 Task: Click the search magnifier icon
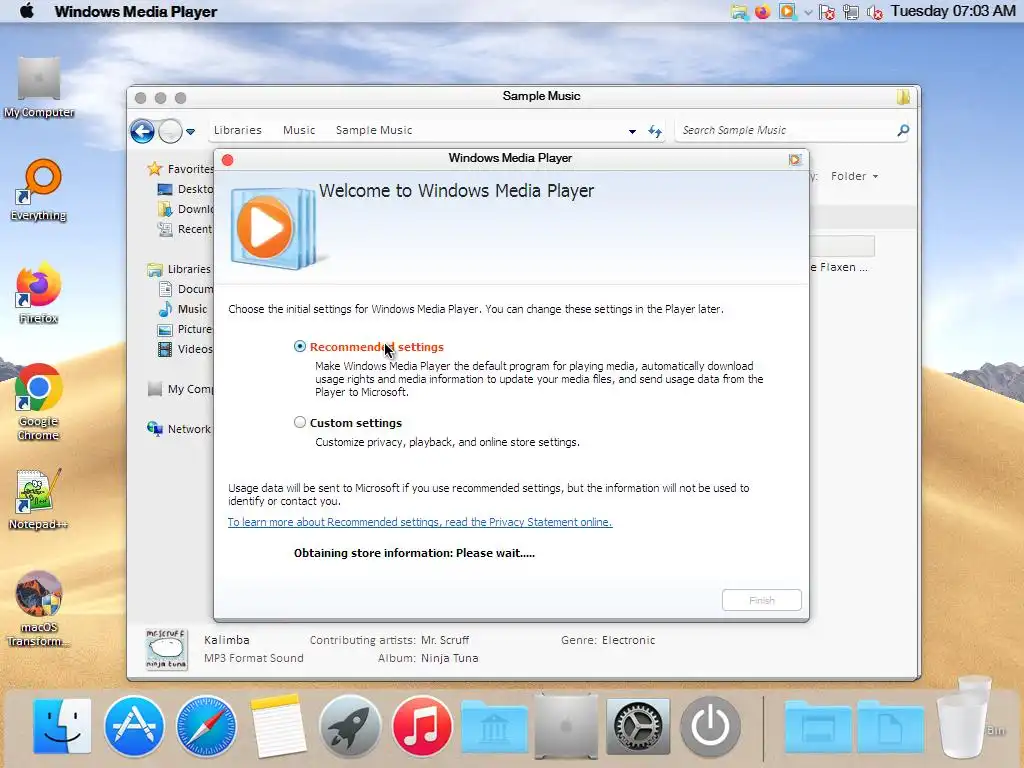(x=903, y=131)
